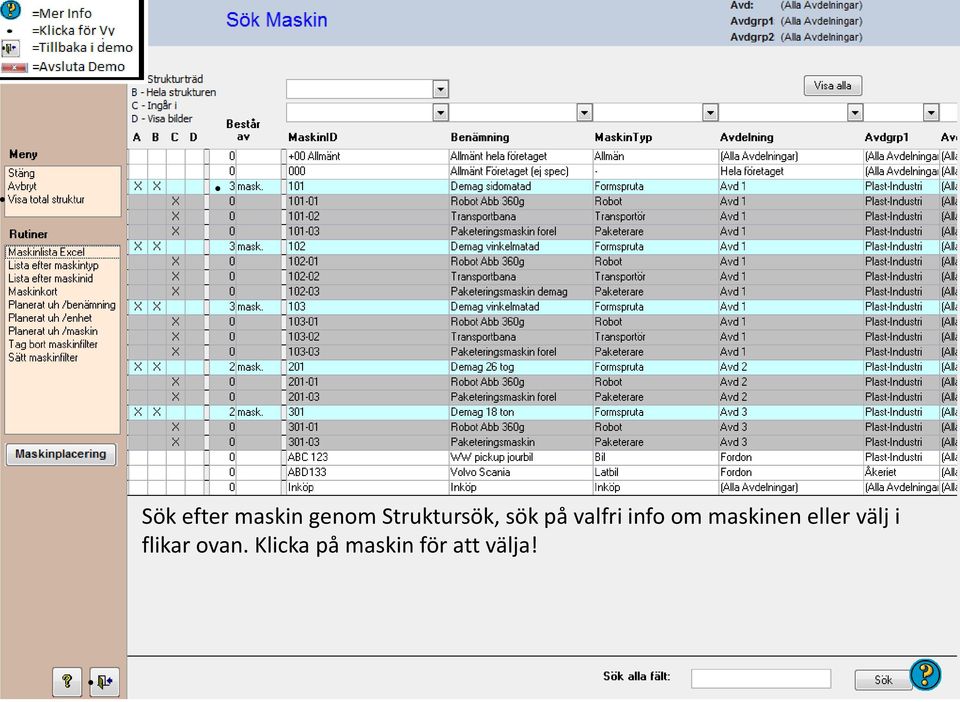This screenshot has width=960, height=702.
Task: Click 3 mask. in the row for 103
Action: point(246,307)
